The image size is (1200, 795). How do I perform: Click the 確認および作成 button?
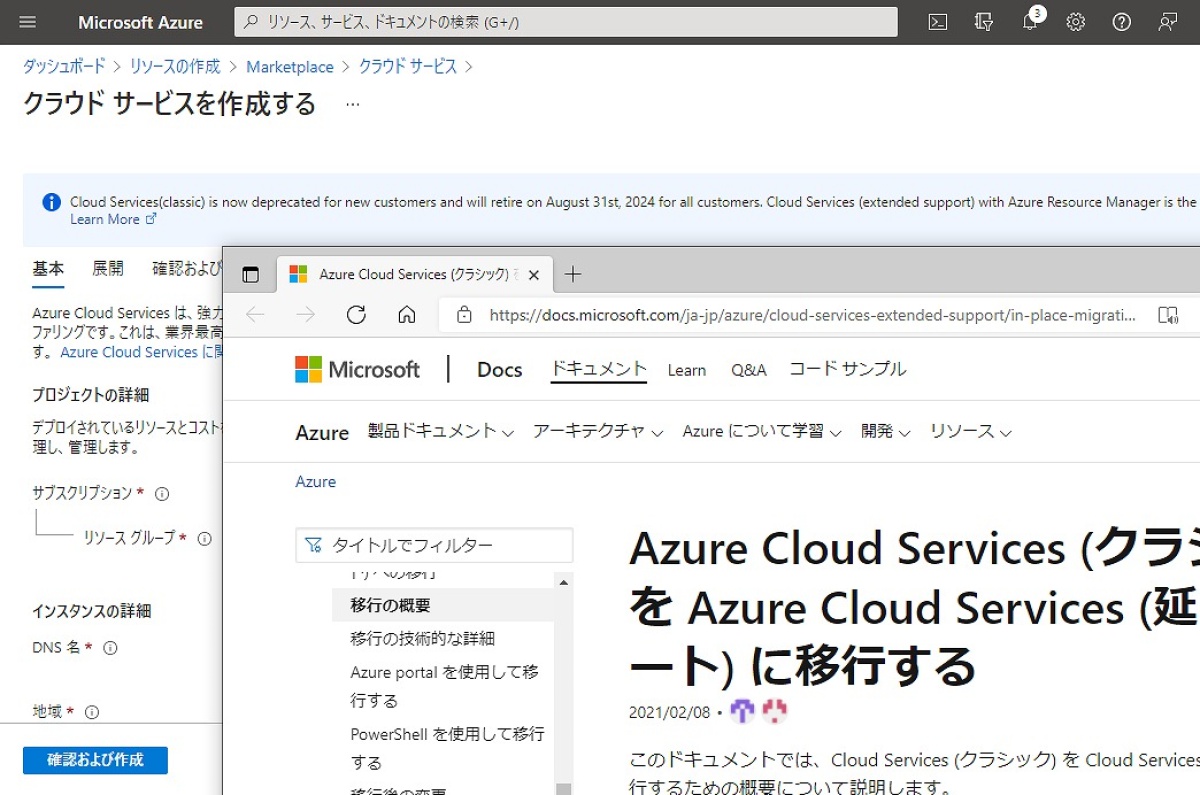[95, 760]
